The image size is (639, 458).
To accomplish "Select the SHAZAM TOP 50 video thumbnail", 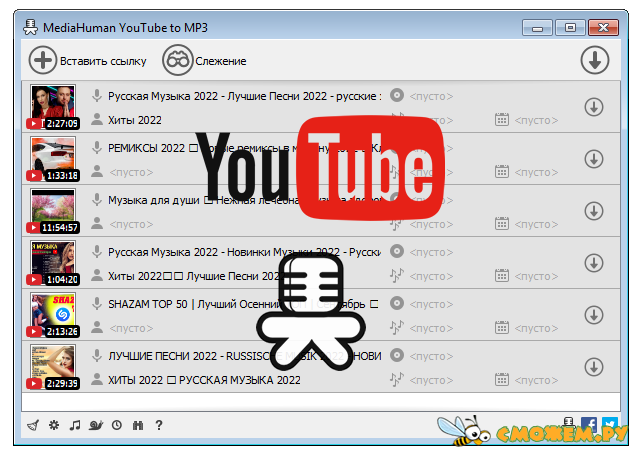I will click(x=52, y=315).
